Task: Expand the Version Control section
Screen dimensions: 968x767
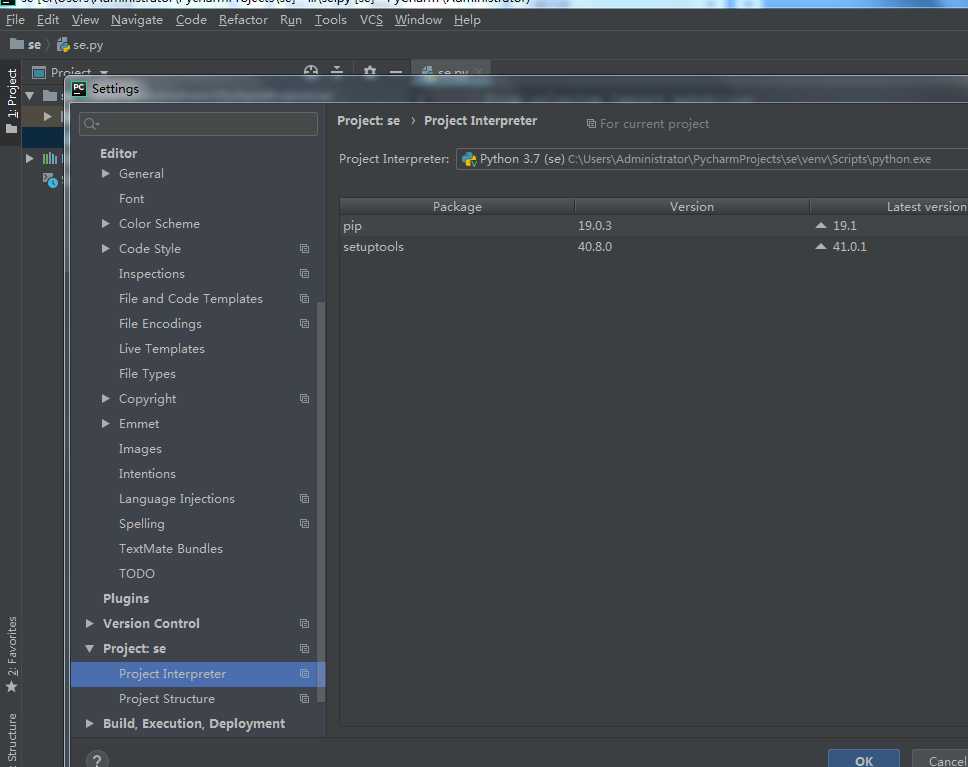Action: [90, 624]
